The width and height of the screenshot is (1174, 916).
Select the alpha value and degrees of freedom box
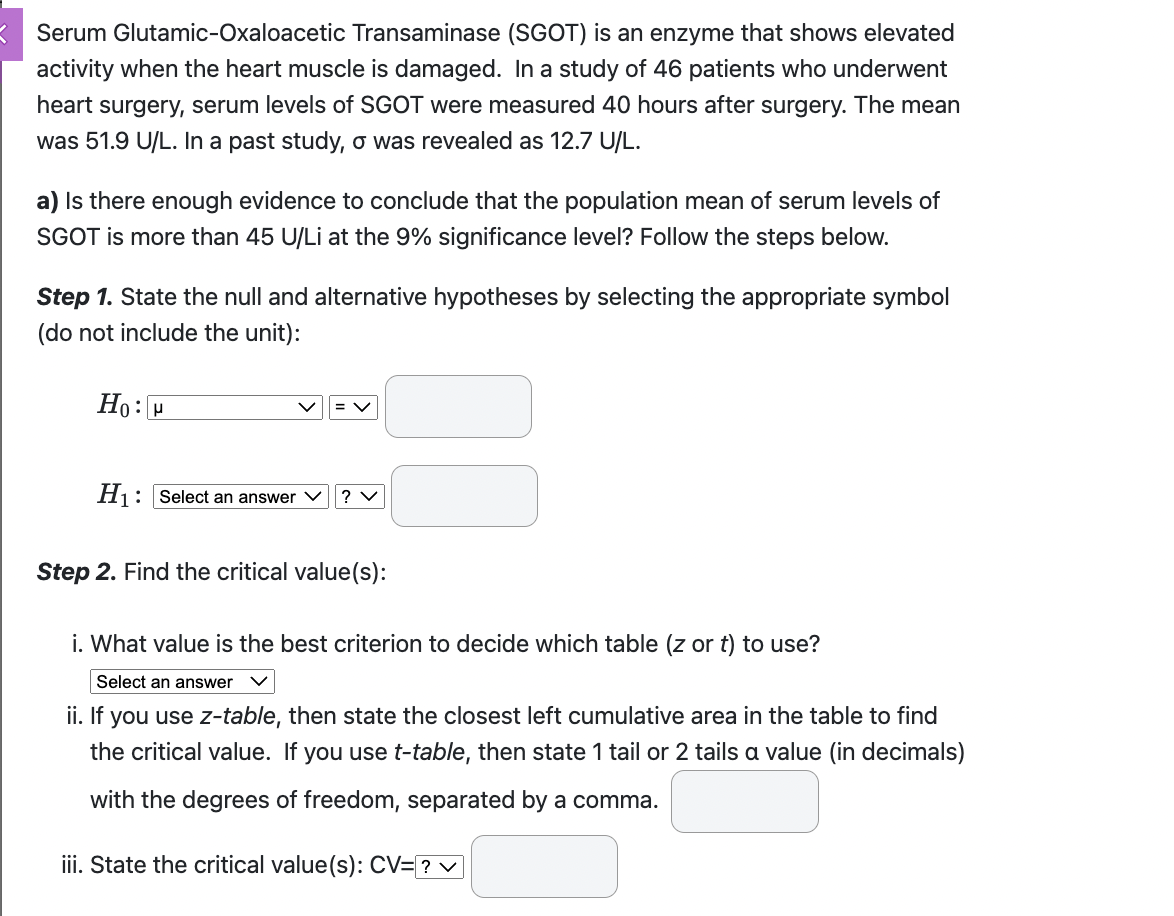[744, 801]
